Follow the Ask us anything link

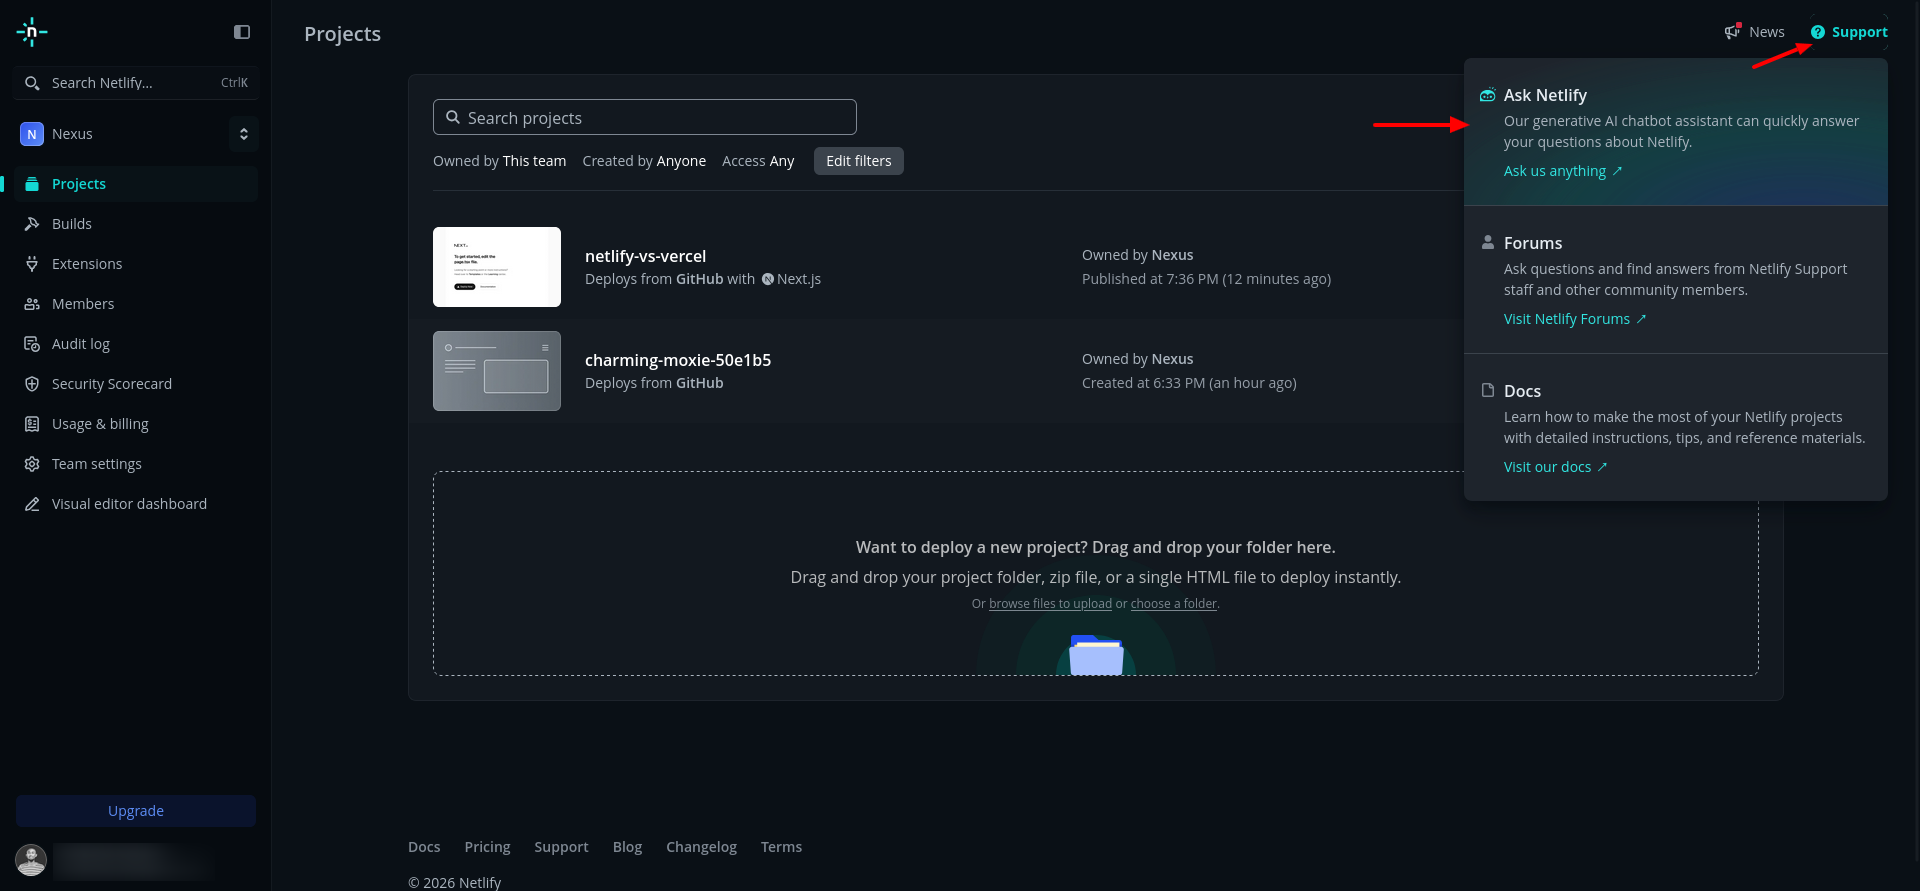coord(1563,171)
